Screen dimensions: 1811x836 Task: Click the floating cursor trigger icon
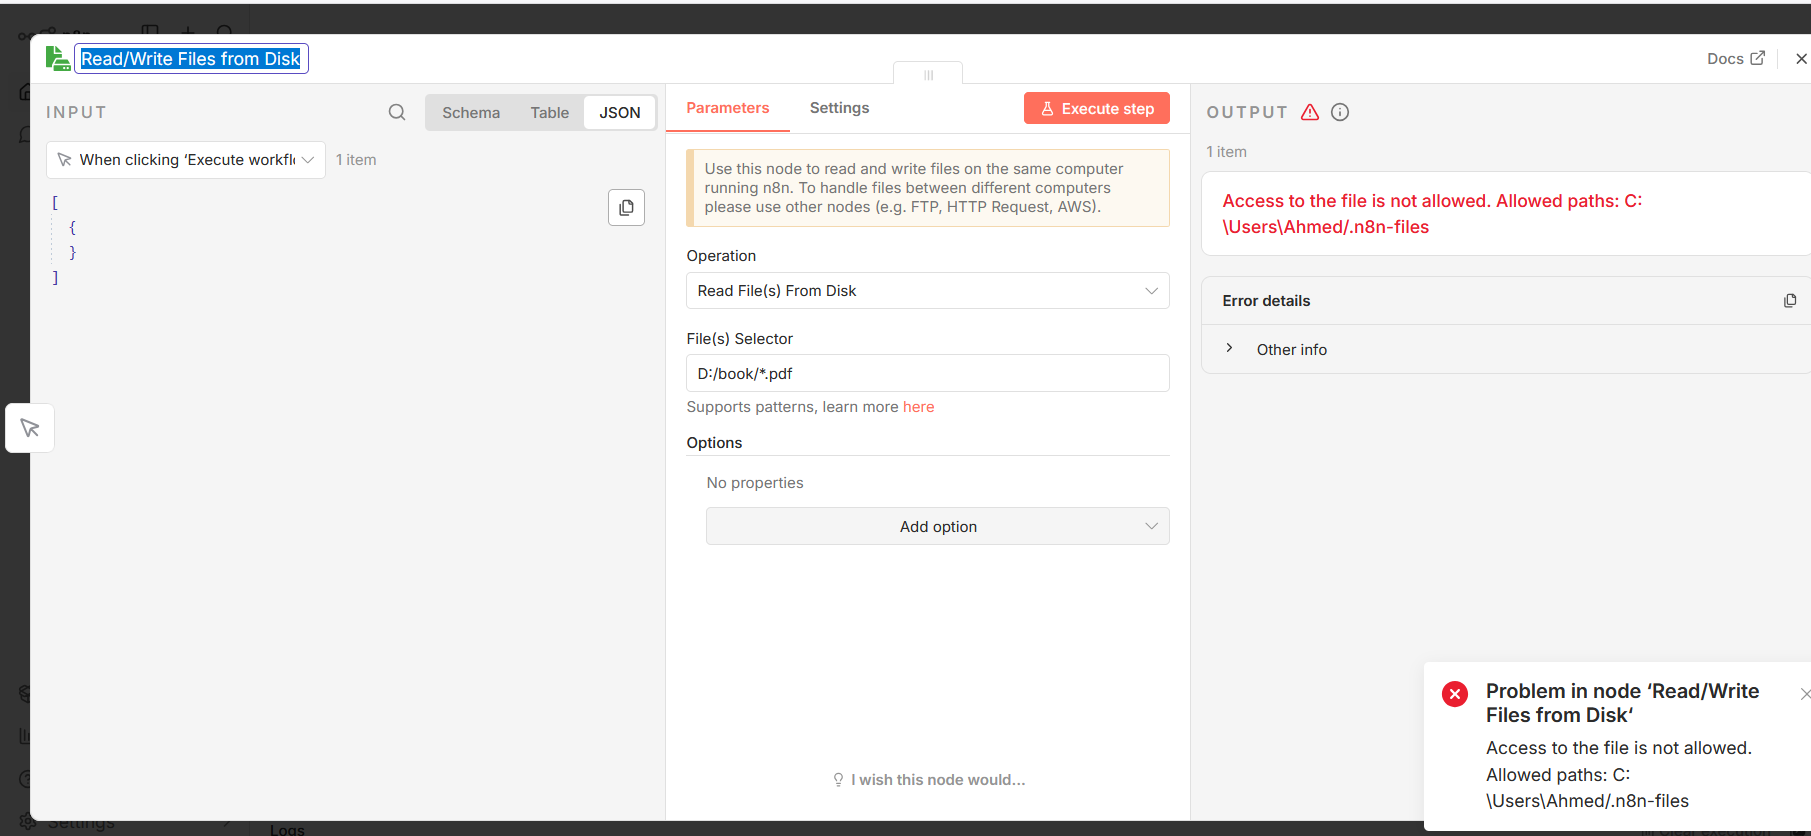click(30, 428)
